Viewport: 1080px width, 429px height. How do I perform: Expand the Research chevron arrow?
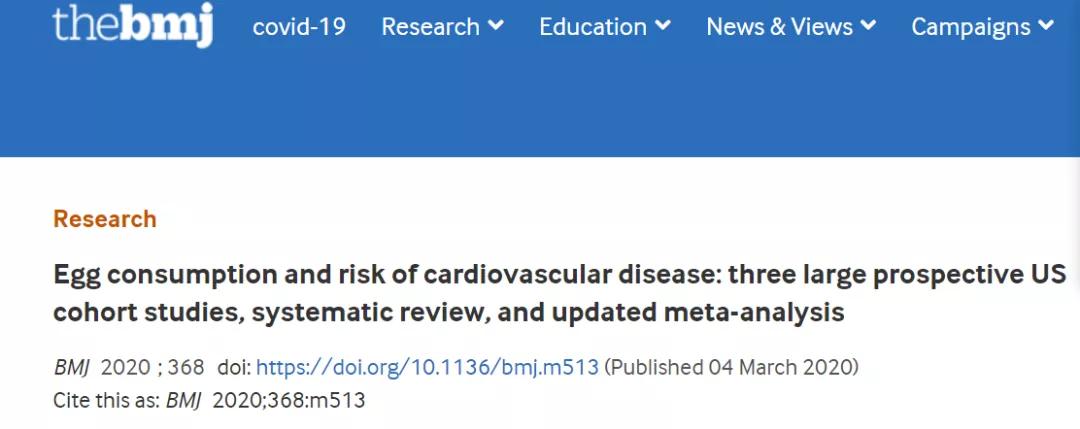tap(496, 26)
